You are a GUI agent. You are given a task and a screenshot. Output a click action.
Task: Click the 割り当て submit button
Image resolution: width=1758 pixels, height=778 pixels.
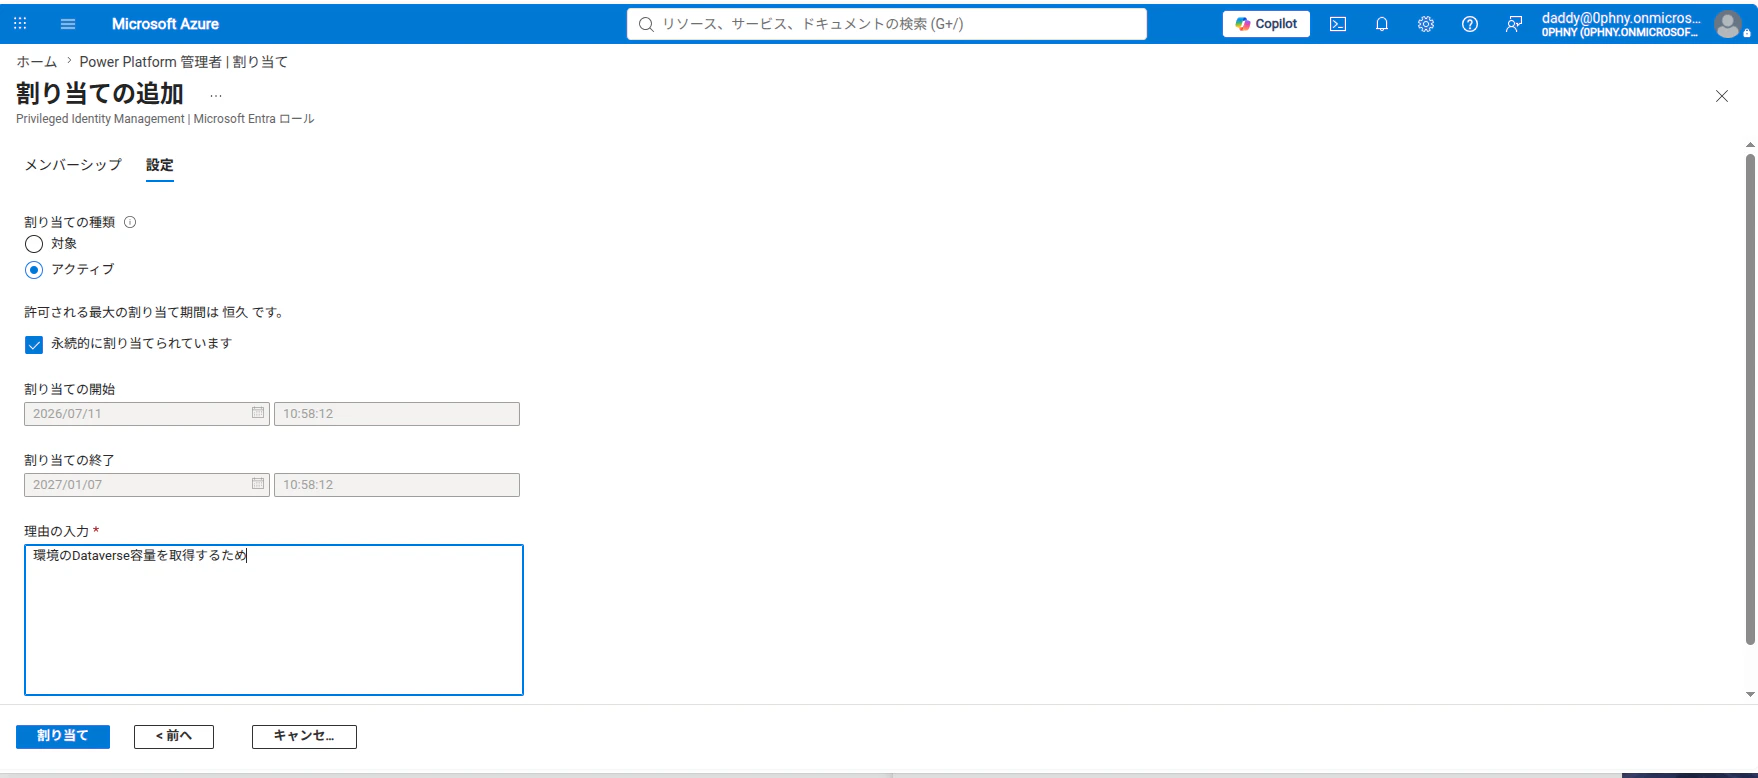click(x=63, y=736)
